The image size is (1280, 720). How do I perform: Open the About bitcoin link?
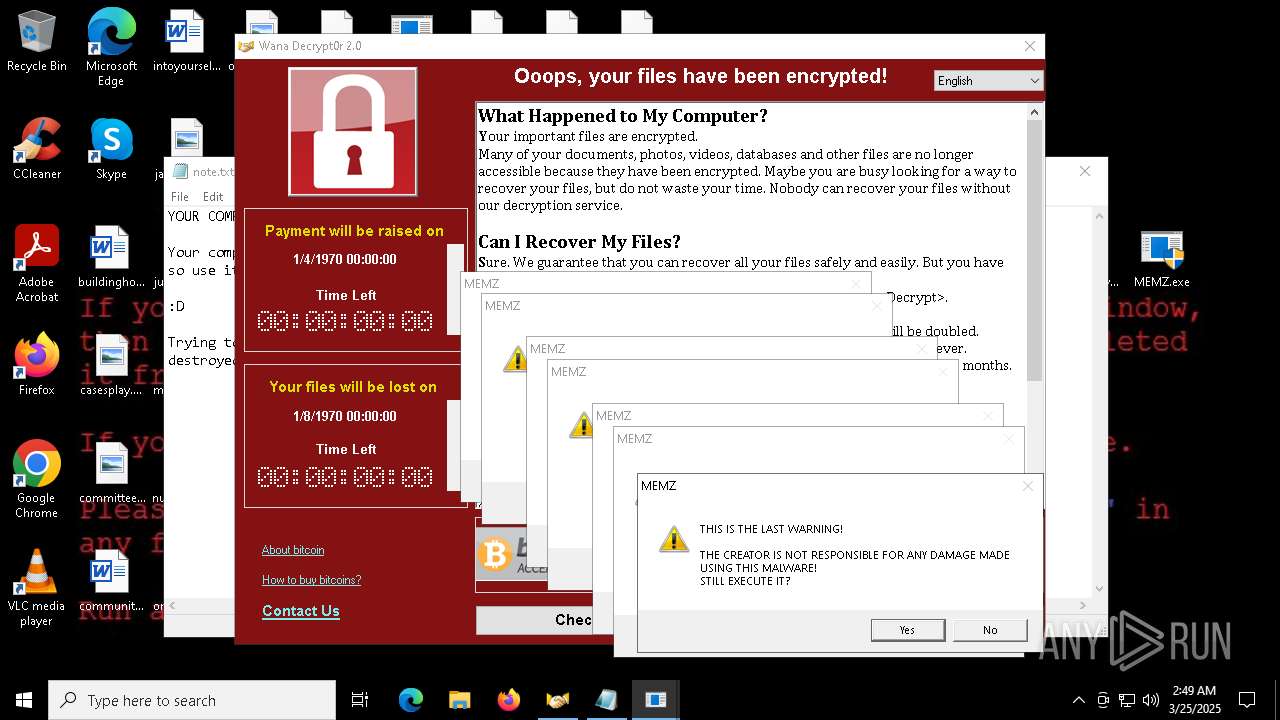(x=293, y=550)
